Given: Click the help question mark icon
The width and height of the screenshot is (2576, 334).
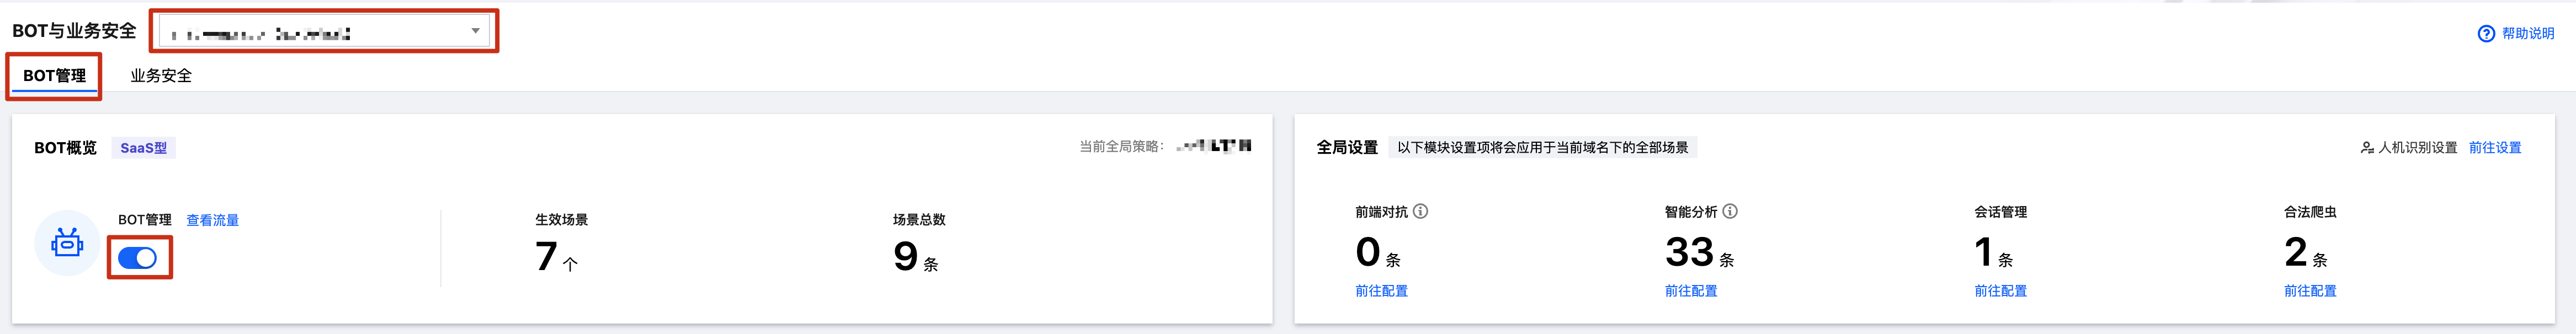Looking at the screenshot, I should (2486, 34).
